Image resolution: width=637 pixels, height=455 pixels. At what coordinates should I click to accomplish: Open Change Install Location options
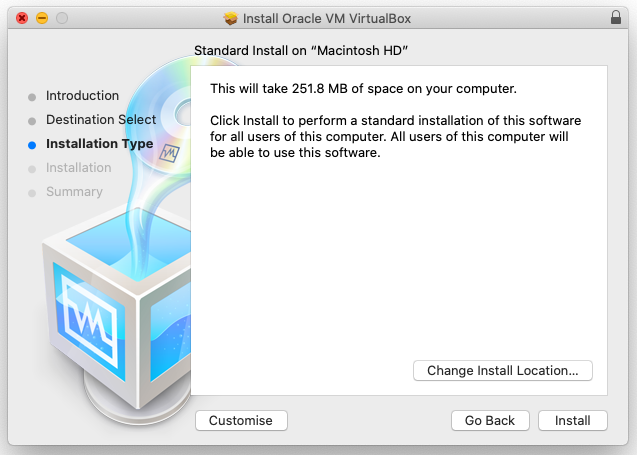[x=502, y=370]
